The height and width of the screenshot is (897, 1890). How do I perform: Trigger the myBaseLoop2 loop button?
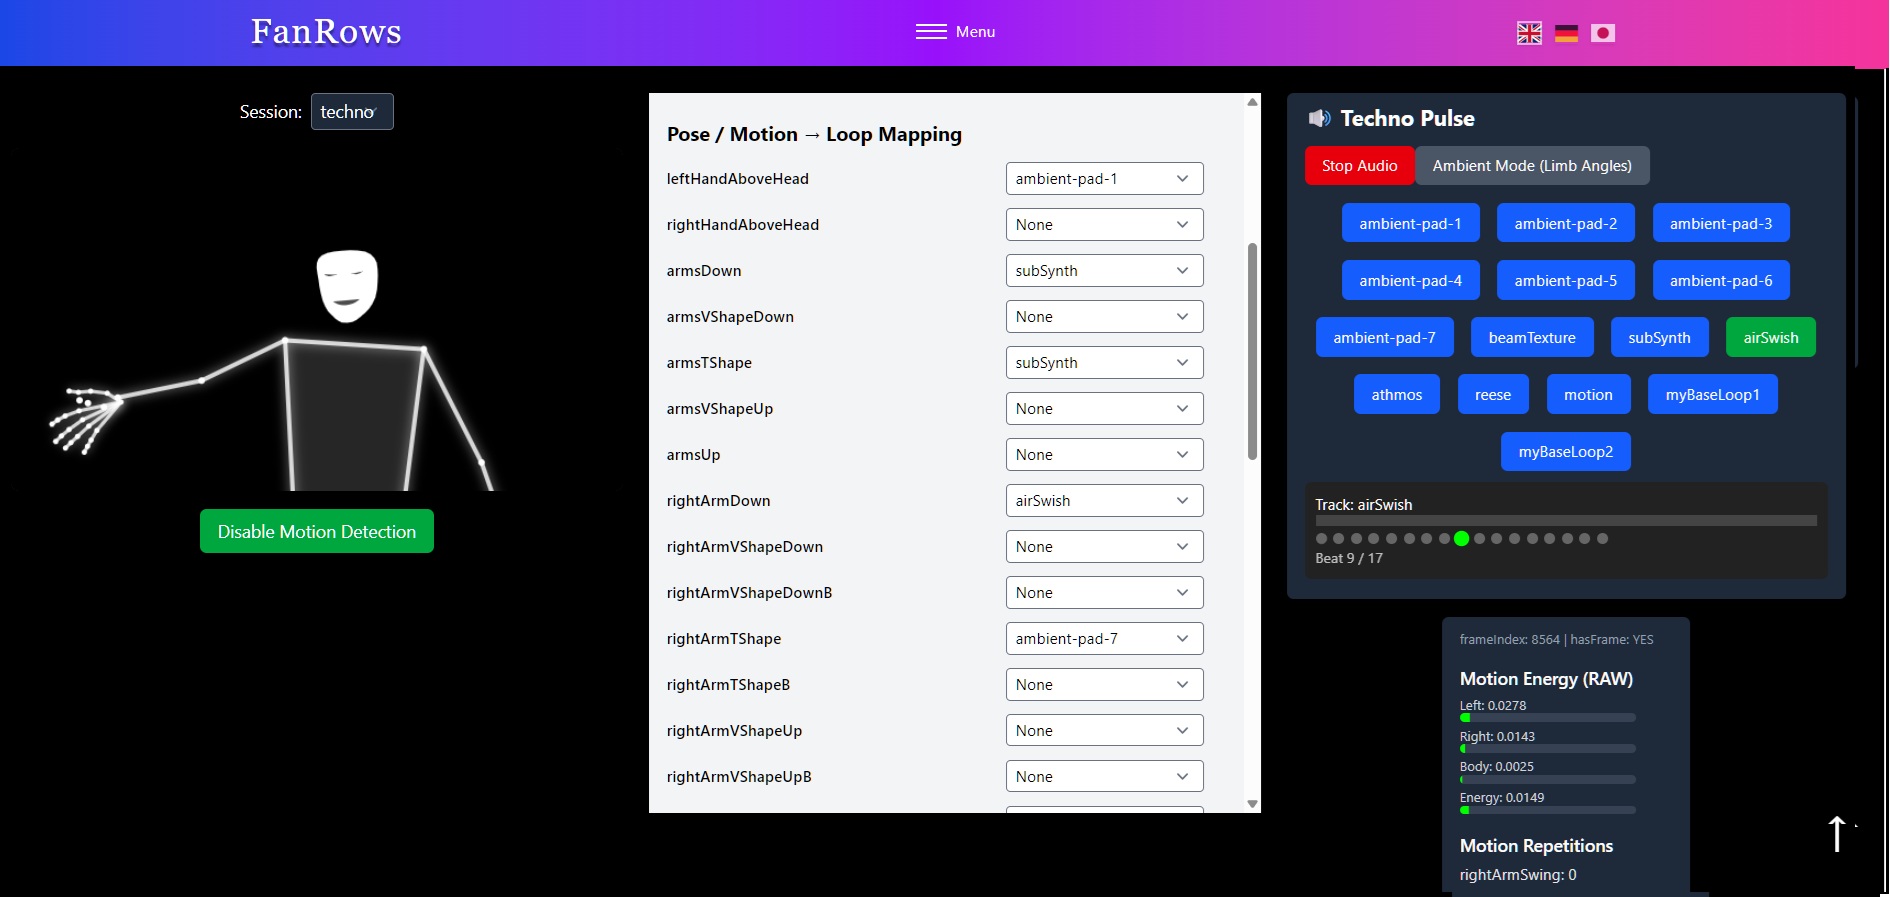[x=1565, y=452]
